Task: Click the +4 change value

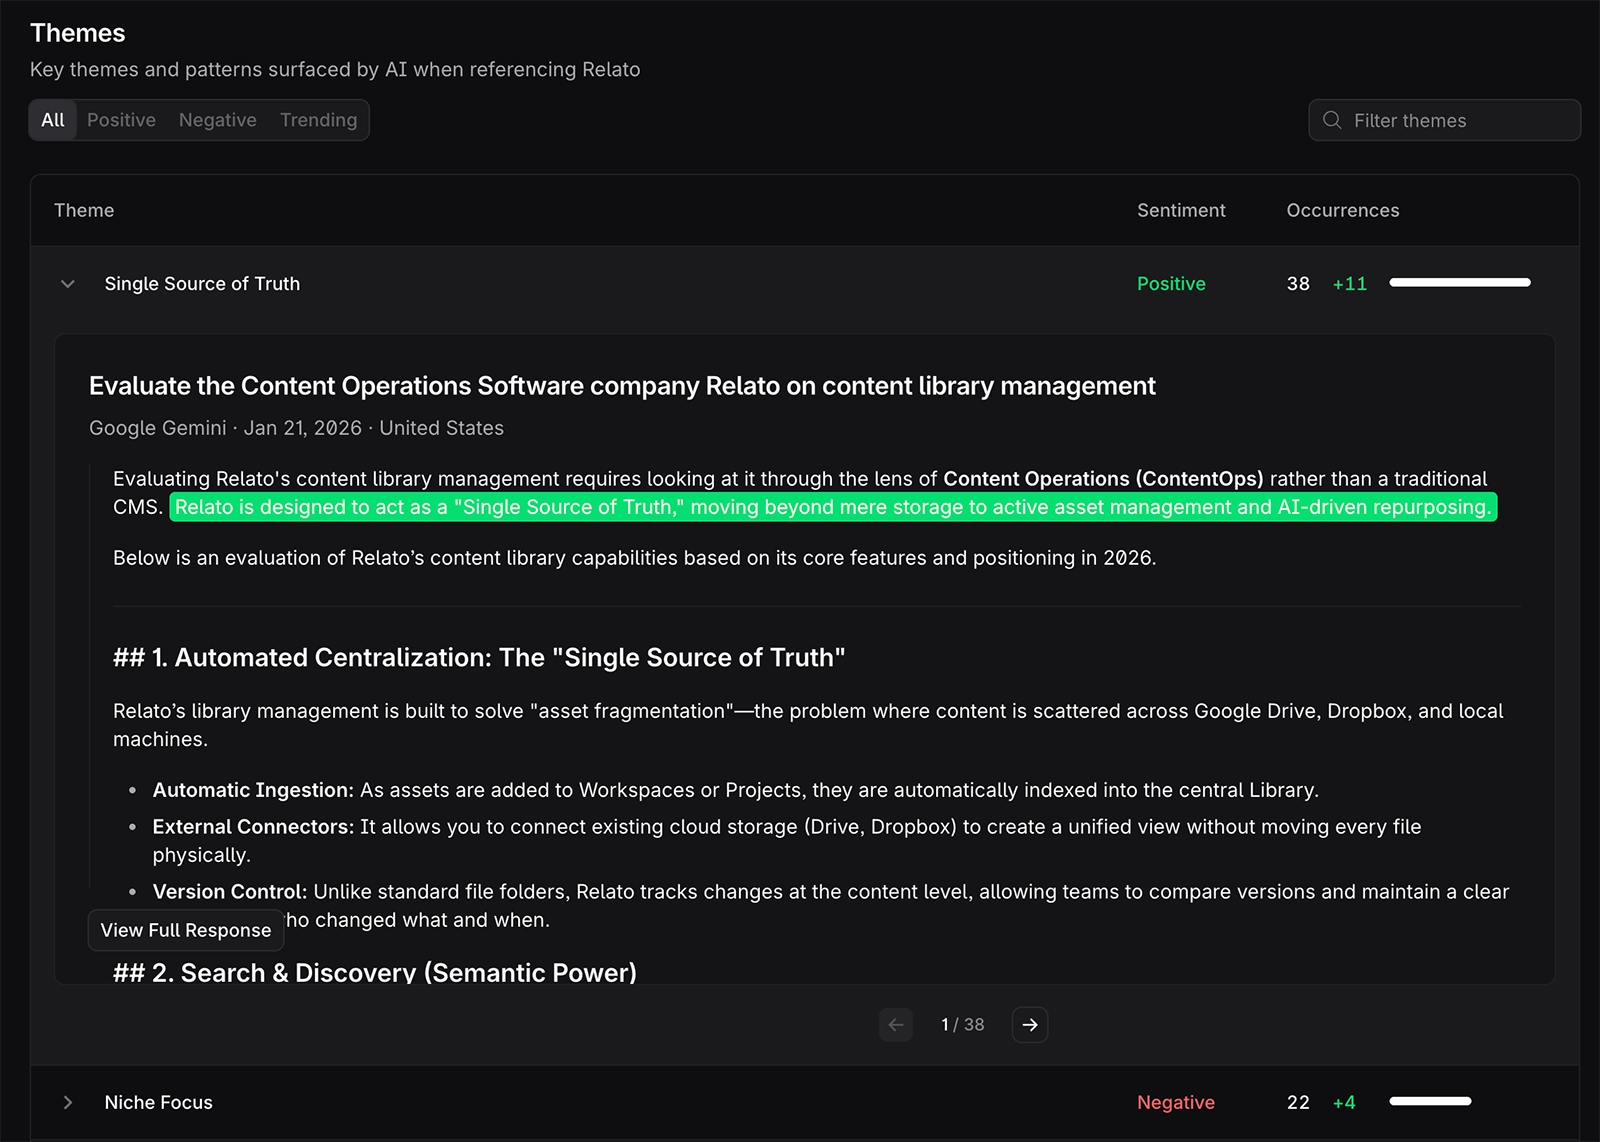Action: (x=1344, y=1102)
